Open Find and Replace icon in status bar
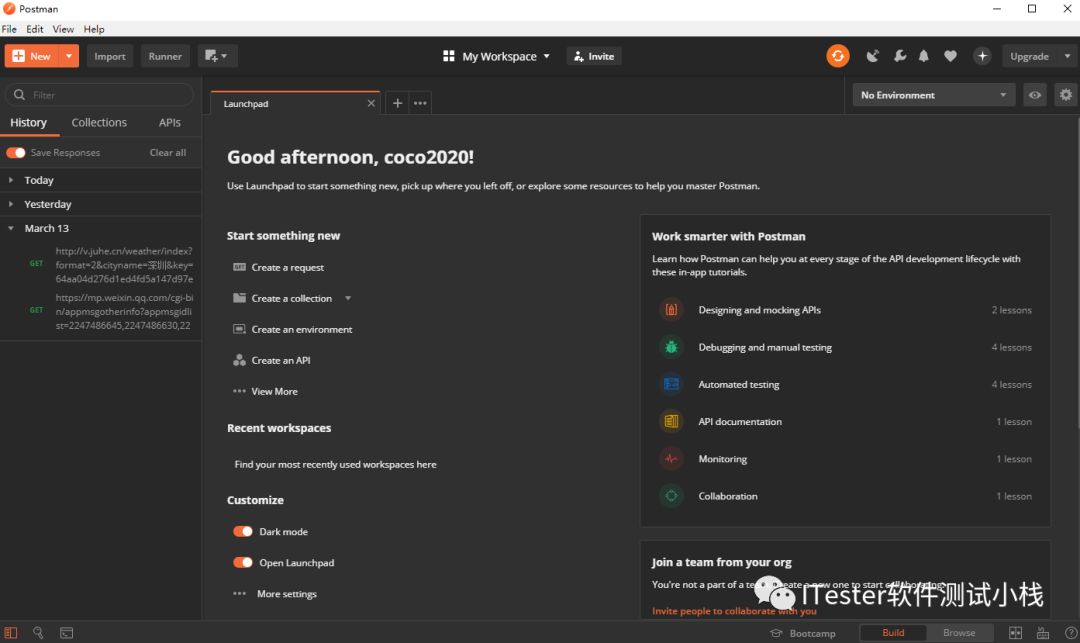 pos(38,633)
